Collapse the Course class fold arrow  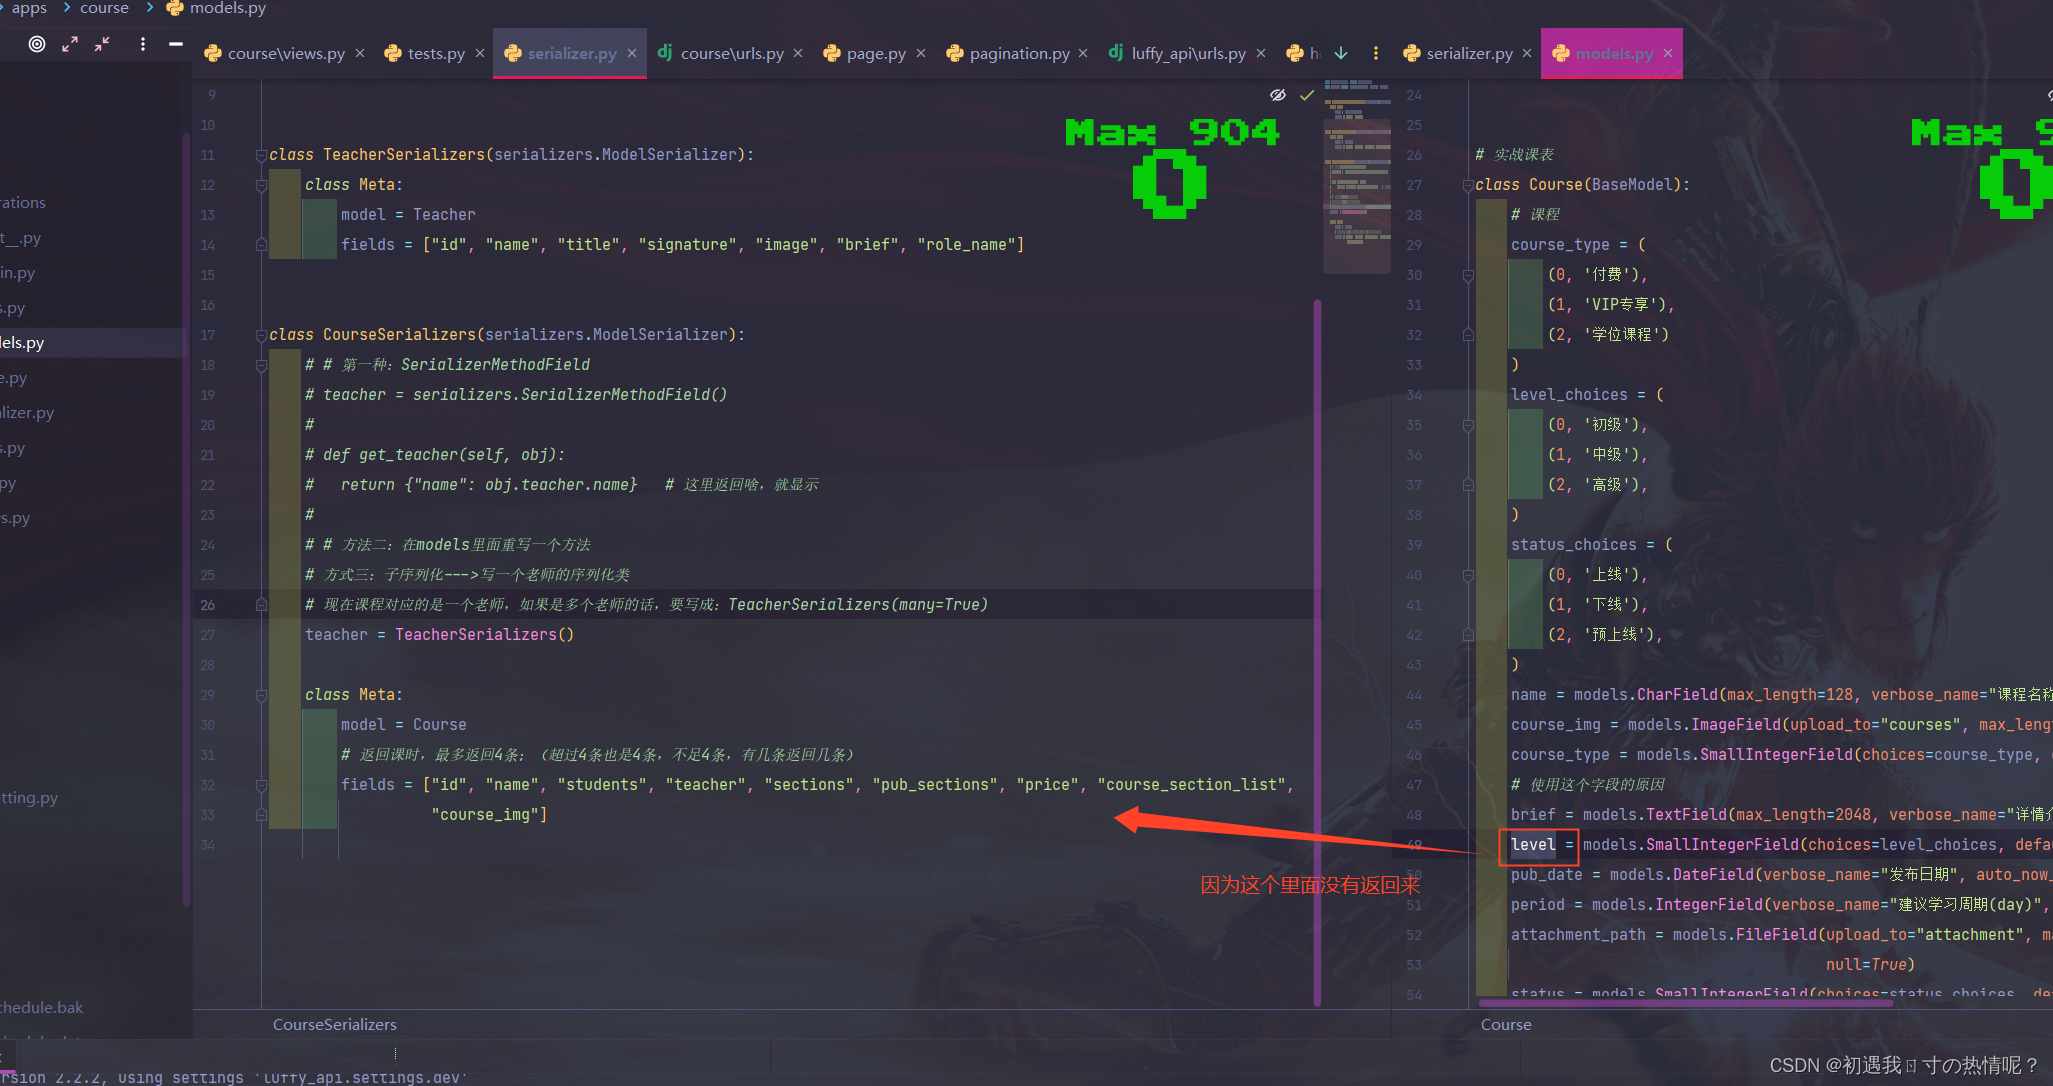[x=1468, y=185]
